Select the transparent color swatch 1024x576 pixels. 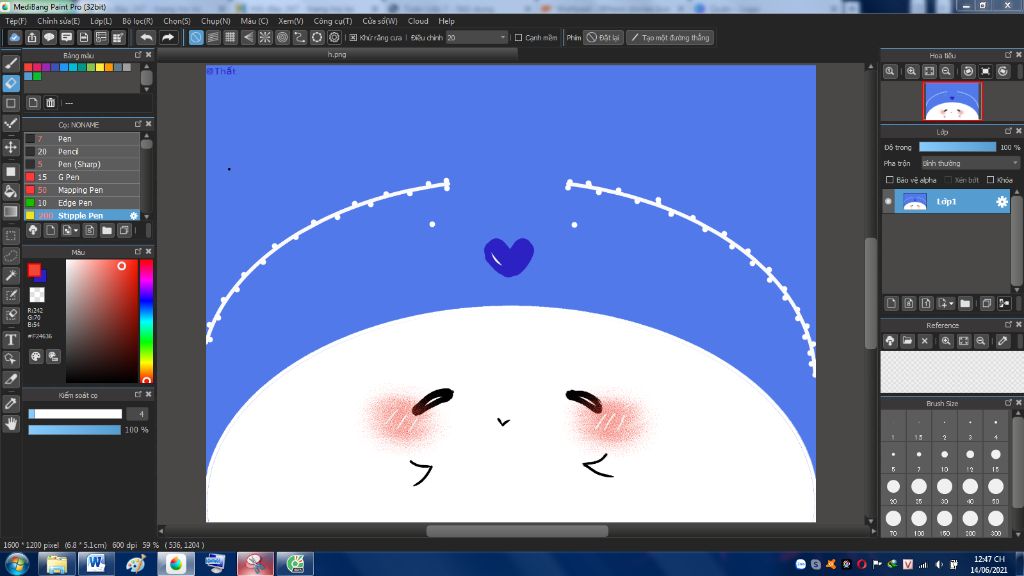point(37,295)
